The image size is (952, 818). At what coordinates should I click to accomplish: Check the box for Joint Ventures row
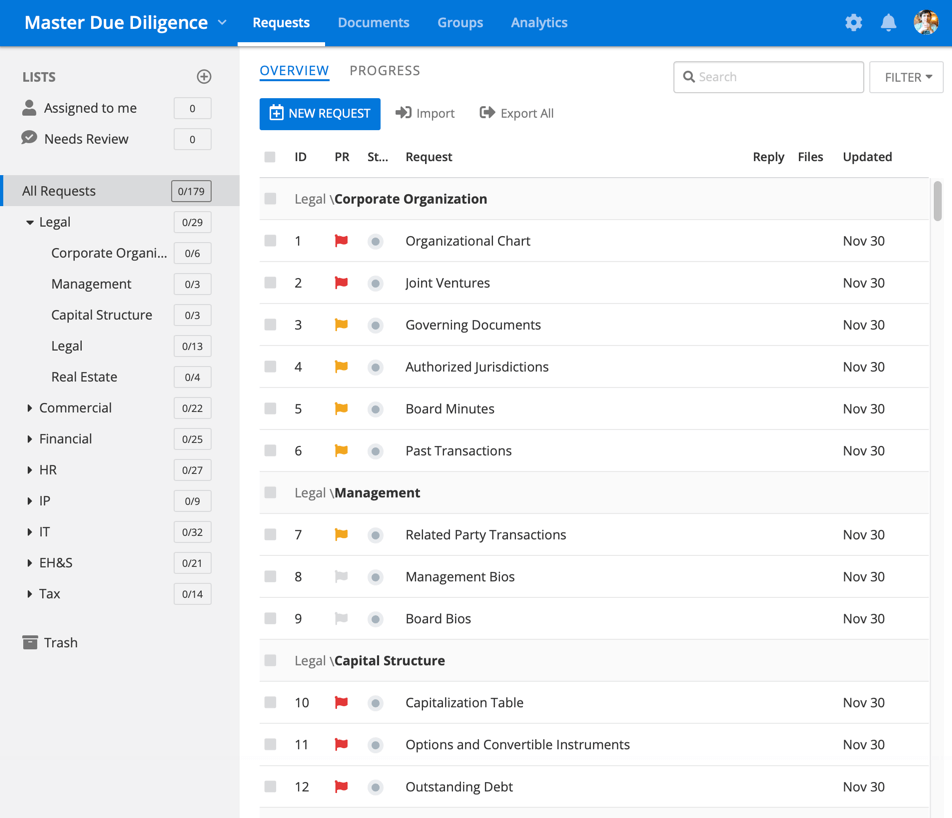(x=270, y=283)
